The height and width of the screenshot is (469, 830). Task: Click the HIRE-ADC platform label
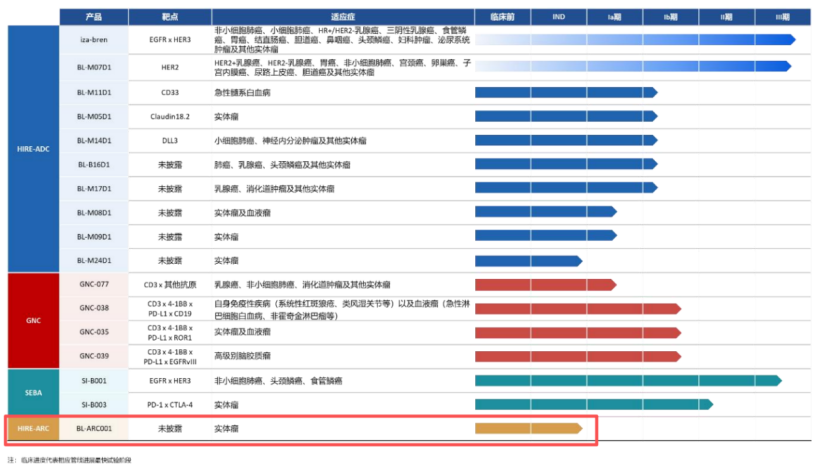tap(33, 149)
